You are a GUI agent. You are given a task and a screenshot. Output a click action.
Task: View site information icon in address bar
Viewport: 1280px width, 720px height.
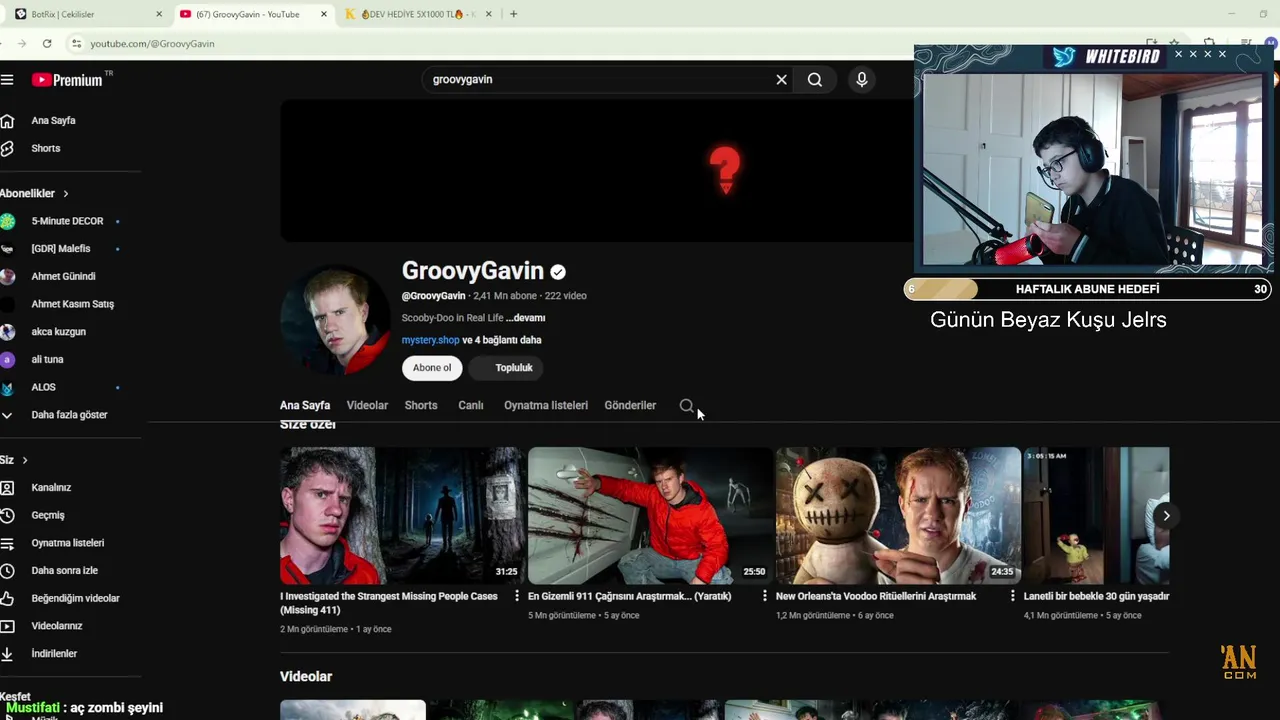75,44
